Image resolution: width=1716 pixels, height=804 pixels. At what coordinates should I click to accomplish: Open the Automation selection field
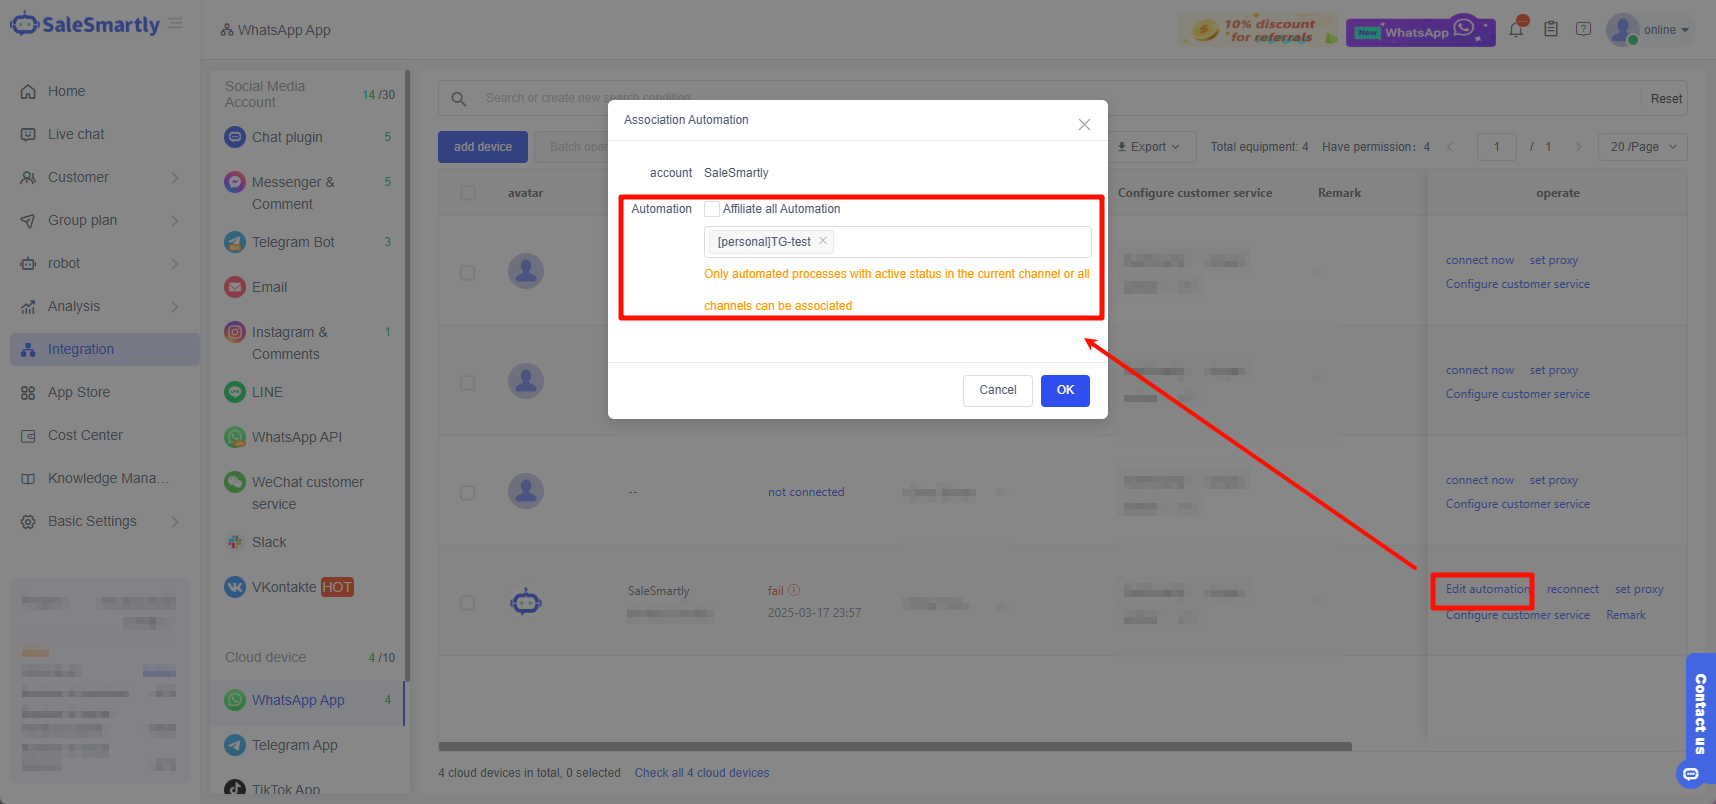tap(897, 242)
